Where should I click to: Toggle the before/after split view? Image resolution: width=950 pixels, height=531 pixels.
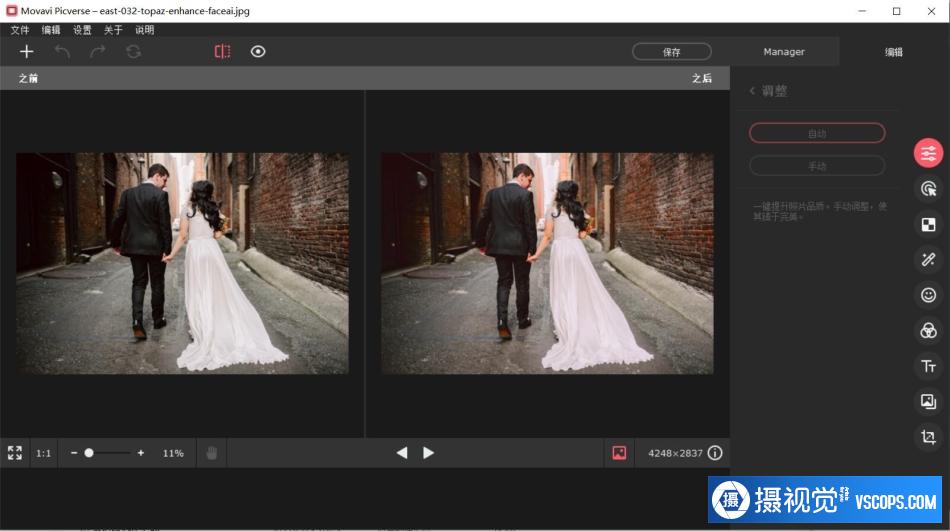pyautogui.click(x=222, y=52)
